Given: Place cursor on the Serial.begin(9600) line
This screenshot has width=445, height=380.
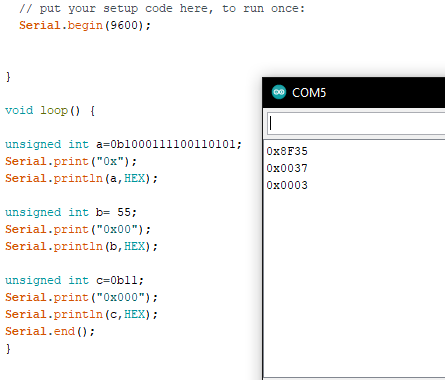Looking at the screenshot, I should pyautogui.click(x=85, y=25).
